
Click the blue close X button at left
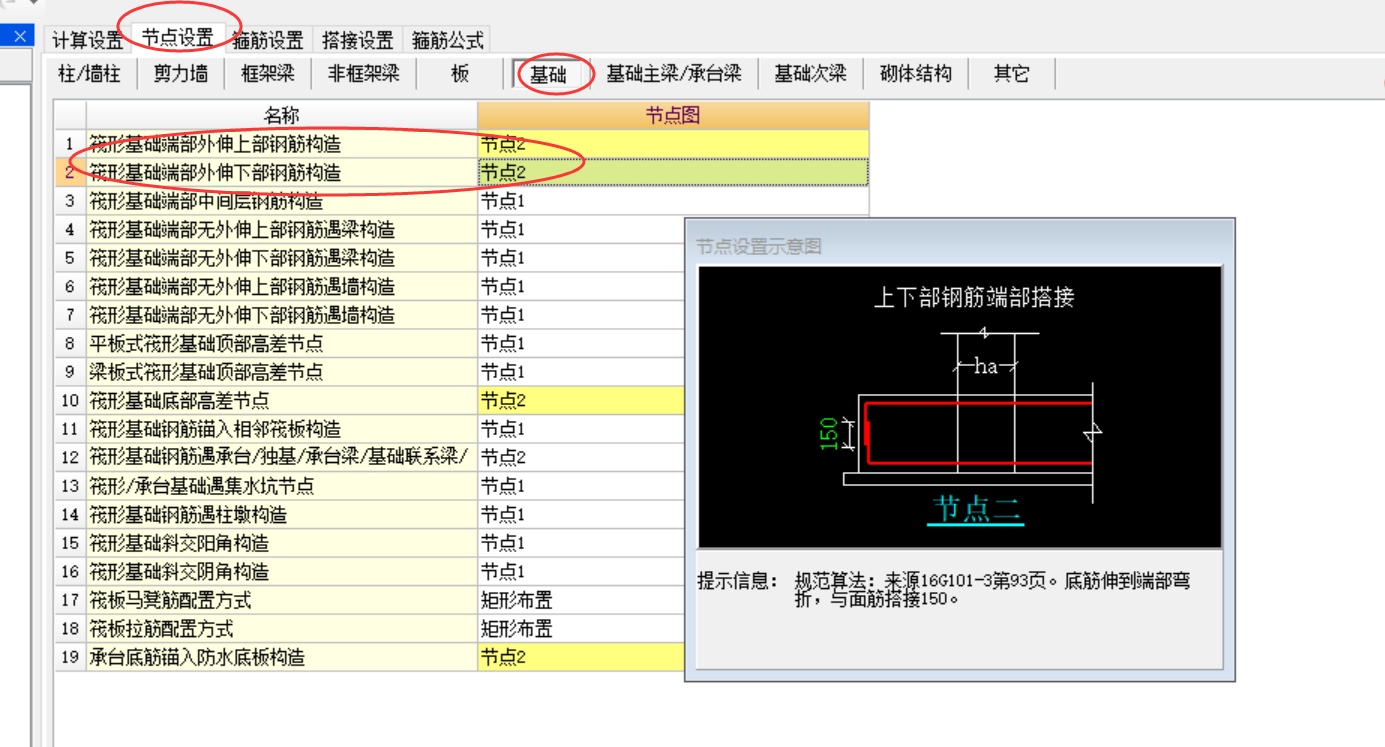tap(19, 36)
